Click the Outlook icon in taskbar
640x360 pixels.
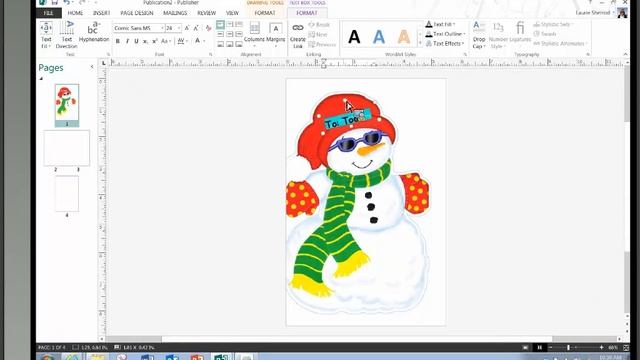[172, 357]
